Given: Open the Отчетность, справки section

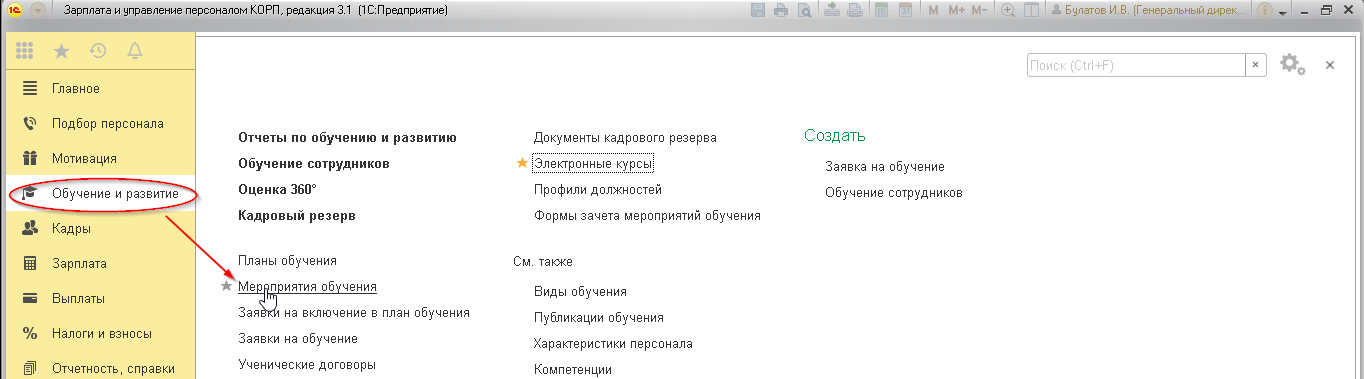Looking at the screenshot, I should coord(101,366).
